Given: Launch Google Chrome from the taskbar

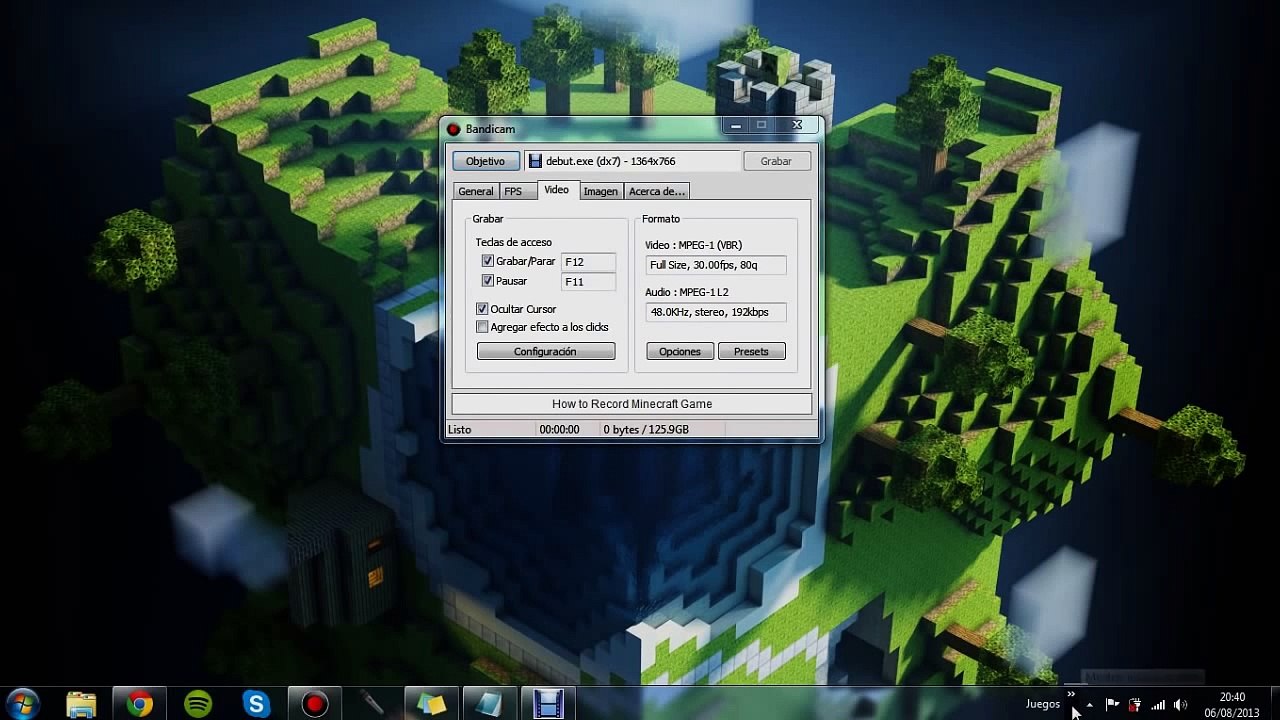Looking at the screenshot, I should (139, 704).
